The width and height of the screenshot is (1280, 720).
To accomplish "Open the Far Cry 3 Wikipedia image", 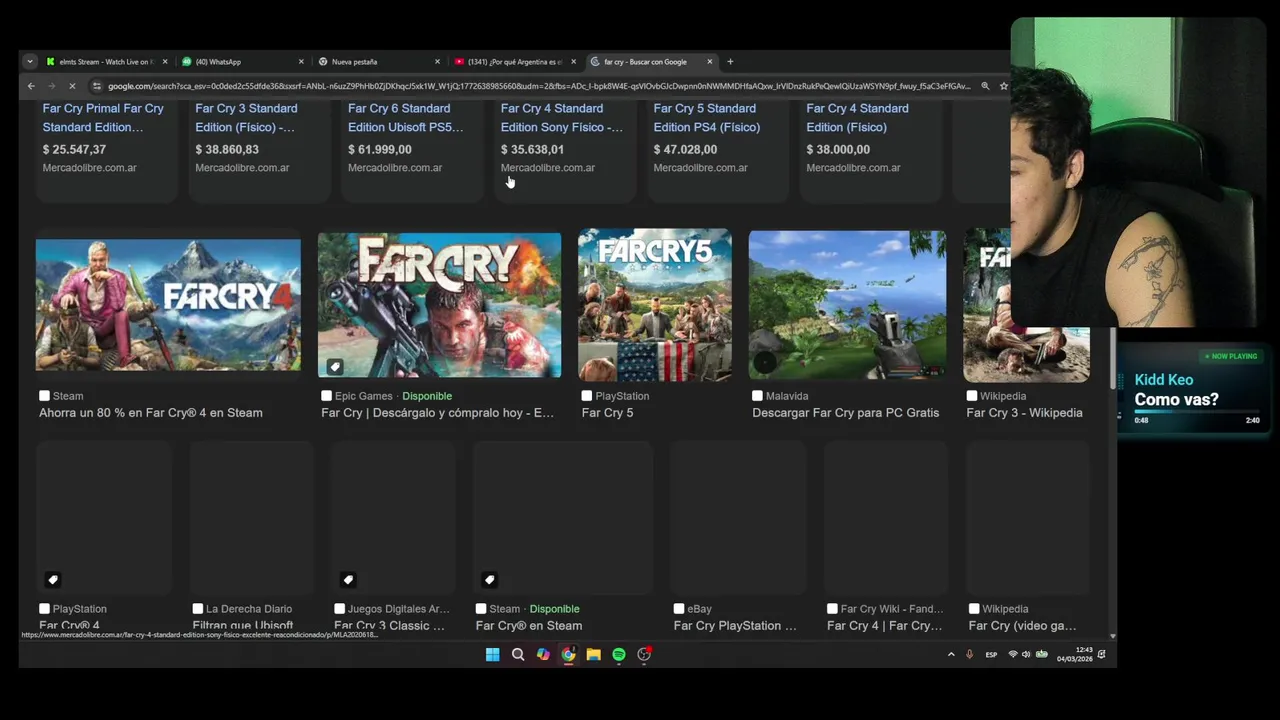I will 1026,305.
